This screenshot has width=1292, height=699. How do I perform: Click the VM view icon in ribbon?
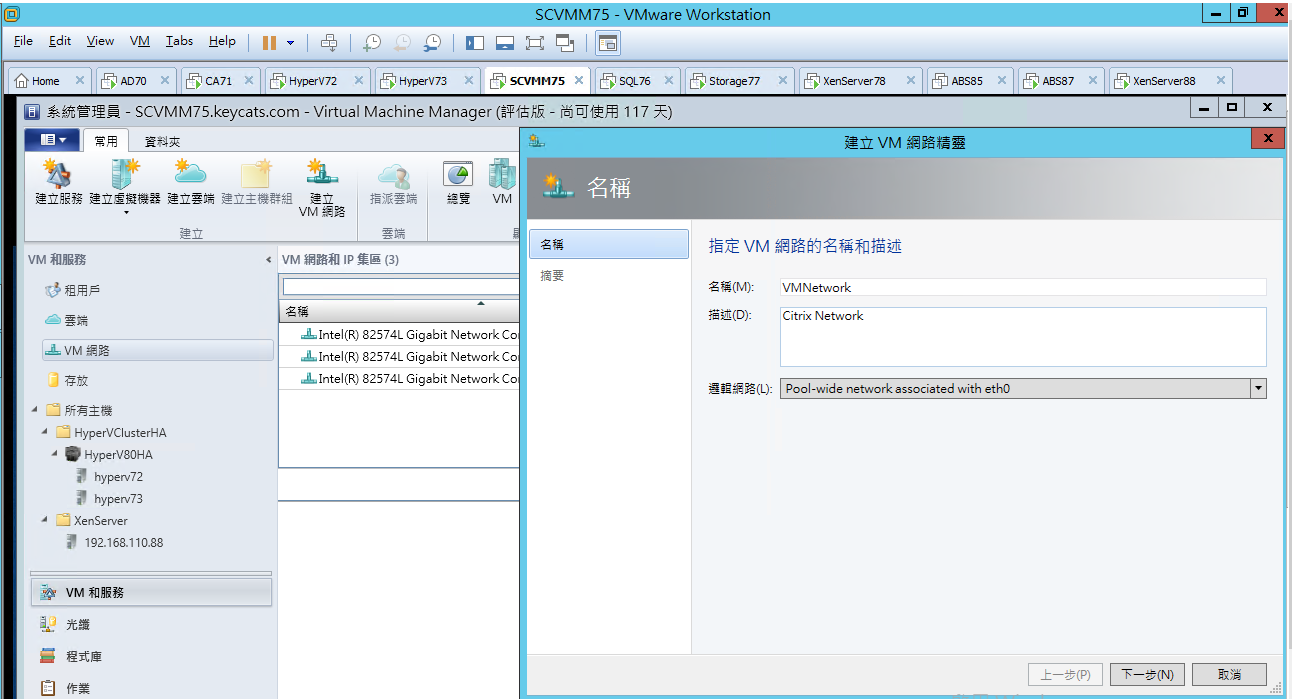click(502, 182)
